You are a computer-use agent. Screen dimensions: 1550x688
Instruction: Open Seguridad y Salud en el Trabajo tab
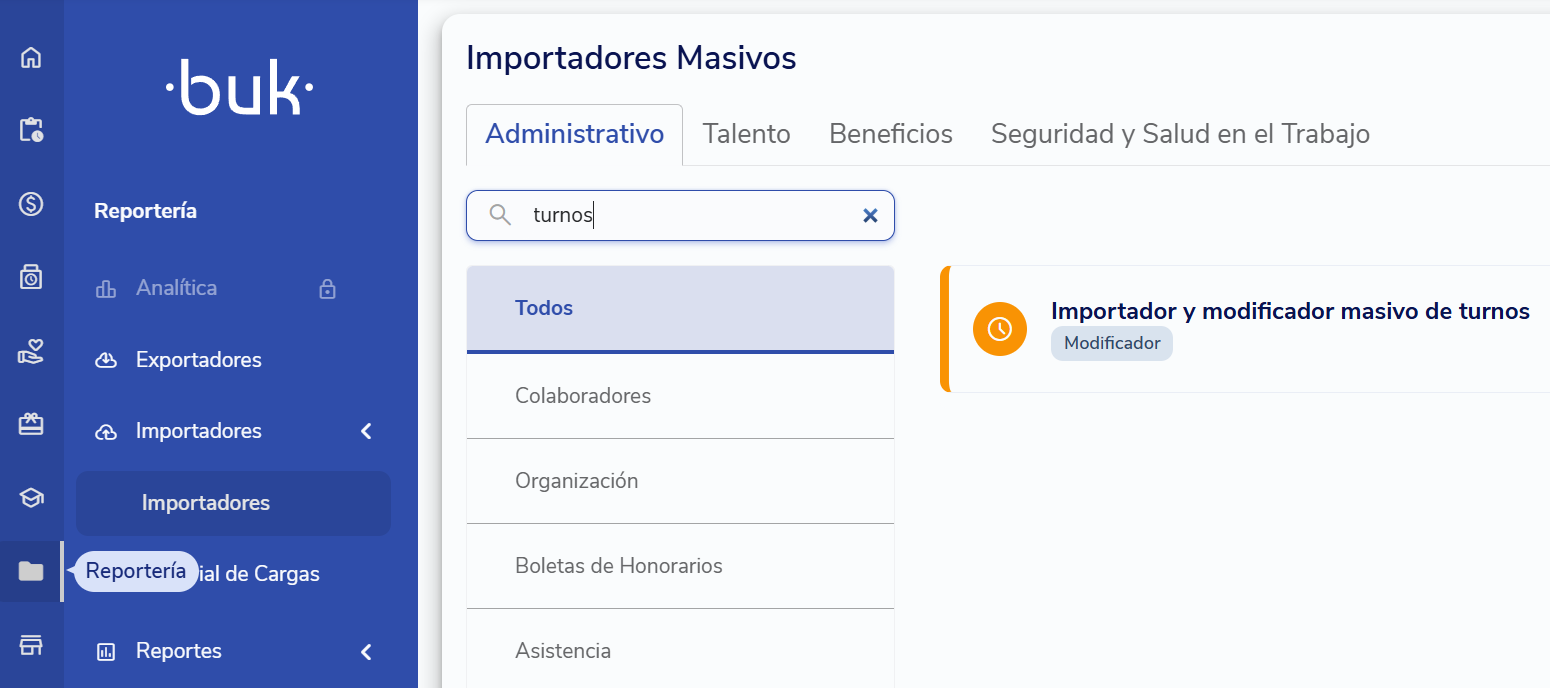click(x=1180, y=134)
